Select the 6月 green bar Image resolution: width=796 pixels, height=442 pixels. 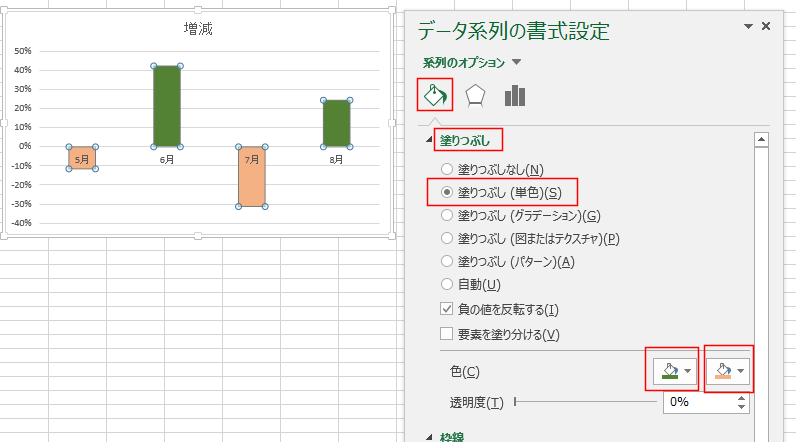click(167, 106)
